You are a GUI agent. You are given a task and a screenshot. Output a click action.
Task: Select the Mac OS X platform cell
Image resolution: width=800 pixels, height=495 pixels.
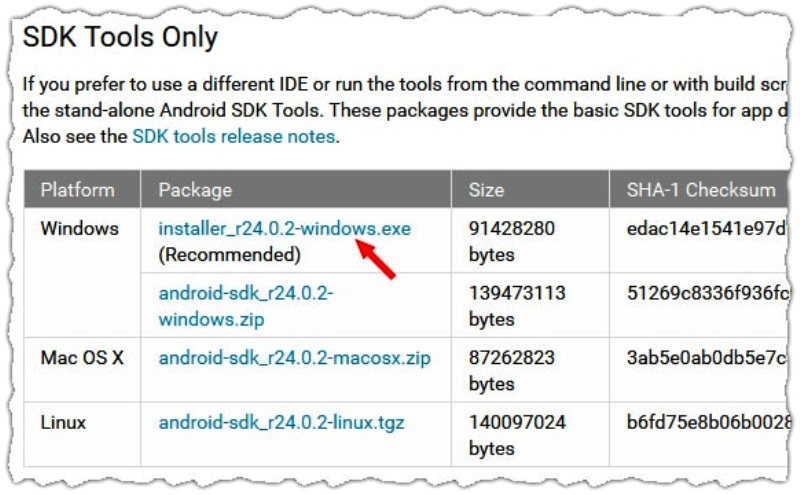[82, 358]
